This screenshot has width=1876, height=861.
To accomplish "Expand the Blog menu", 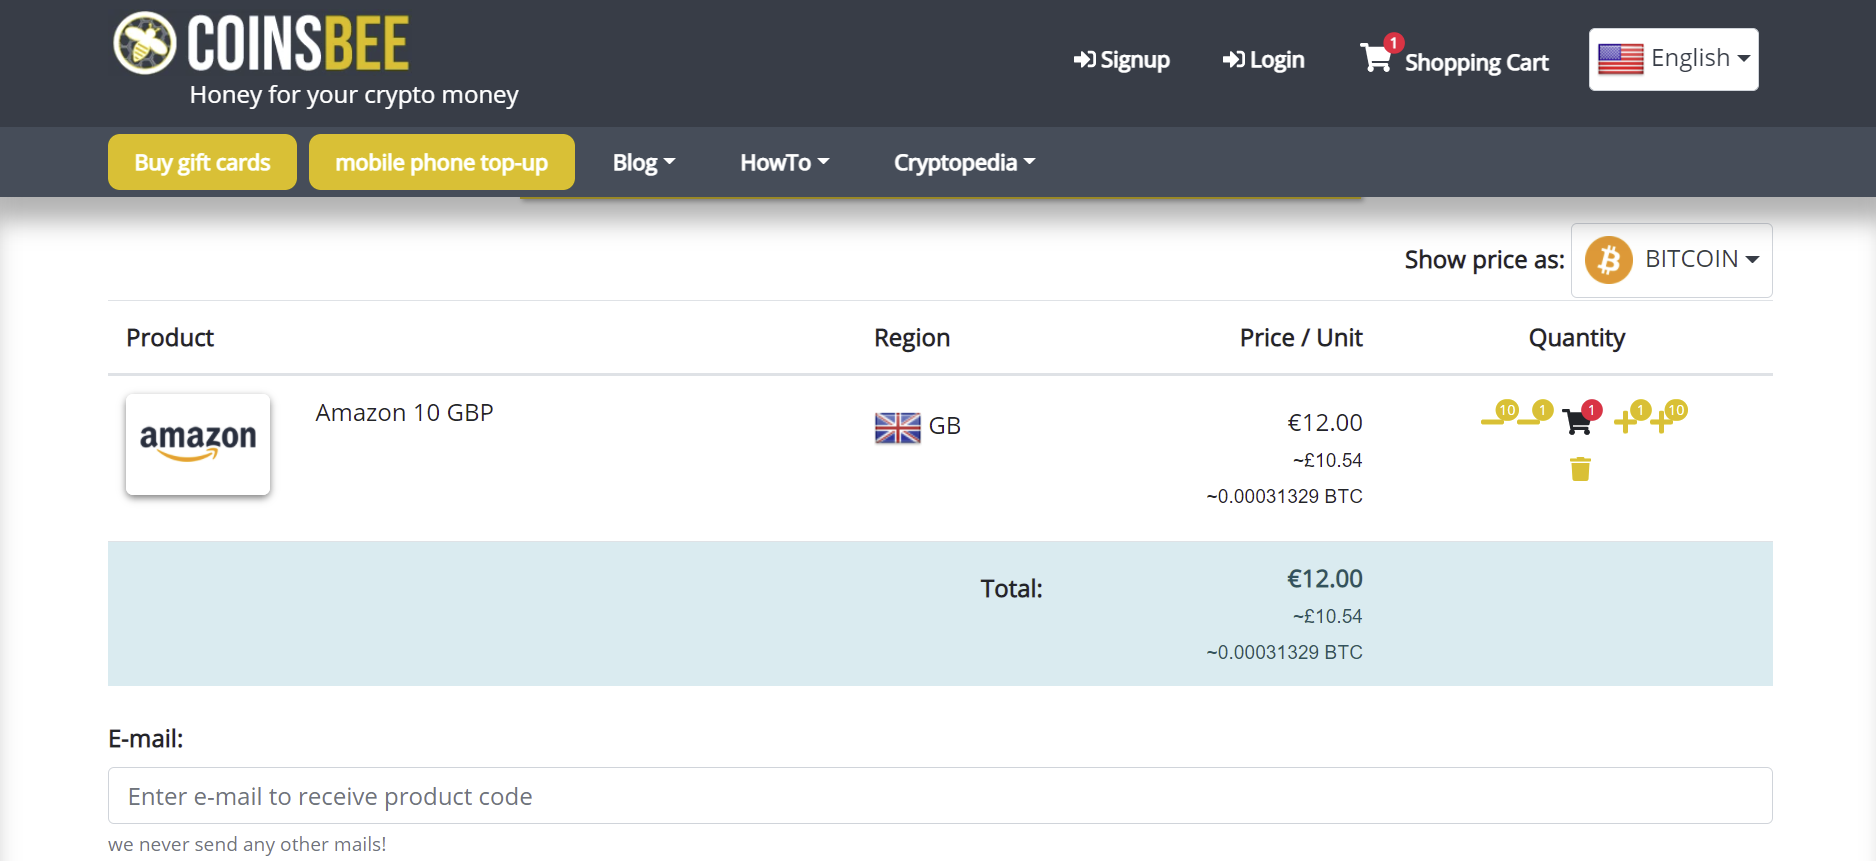I will click(x=644, y=162).
